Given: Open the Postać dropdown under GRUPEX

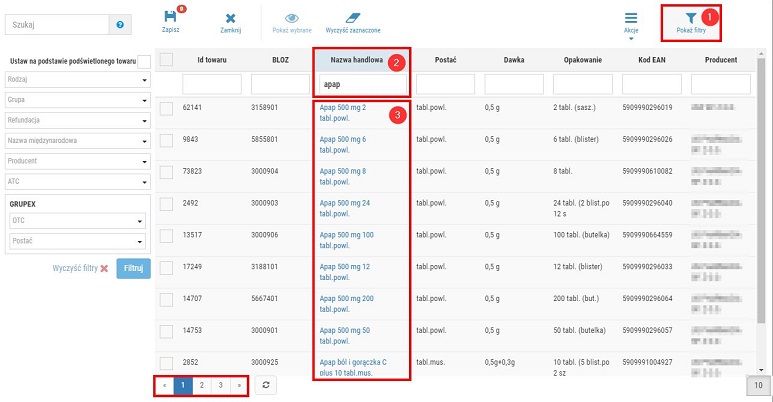Looking at the screenshot, I should [x=77, y=242].
